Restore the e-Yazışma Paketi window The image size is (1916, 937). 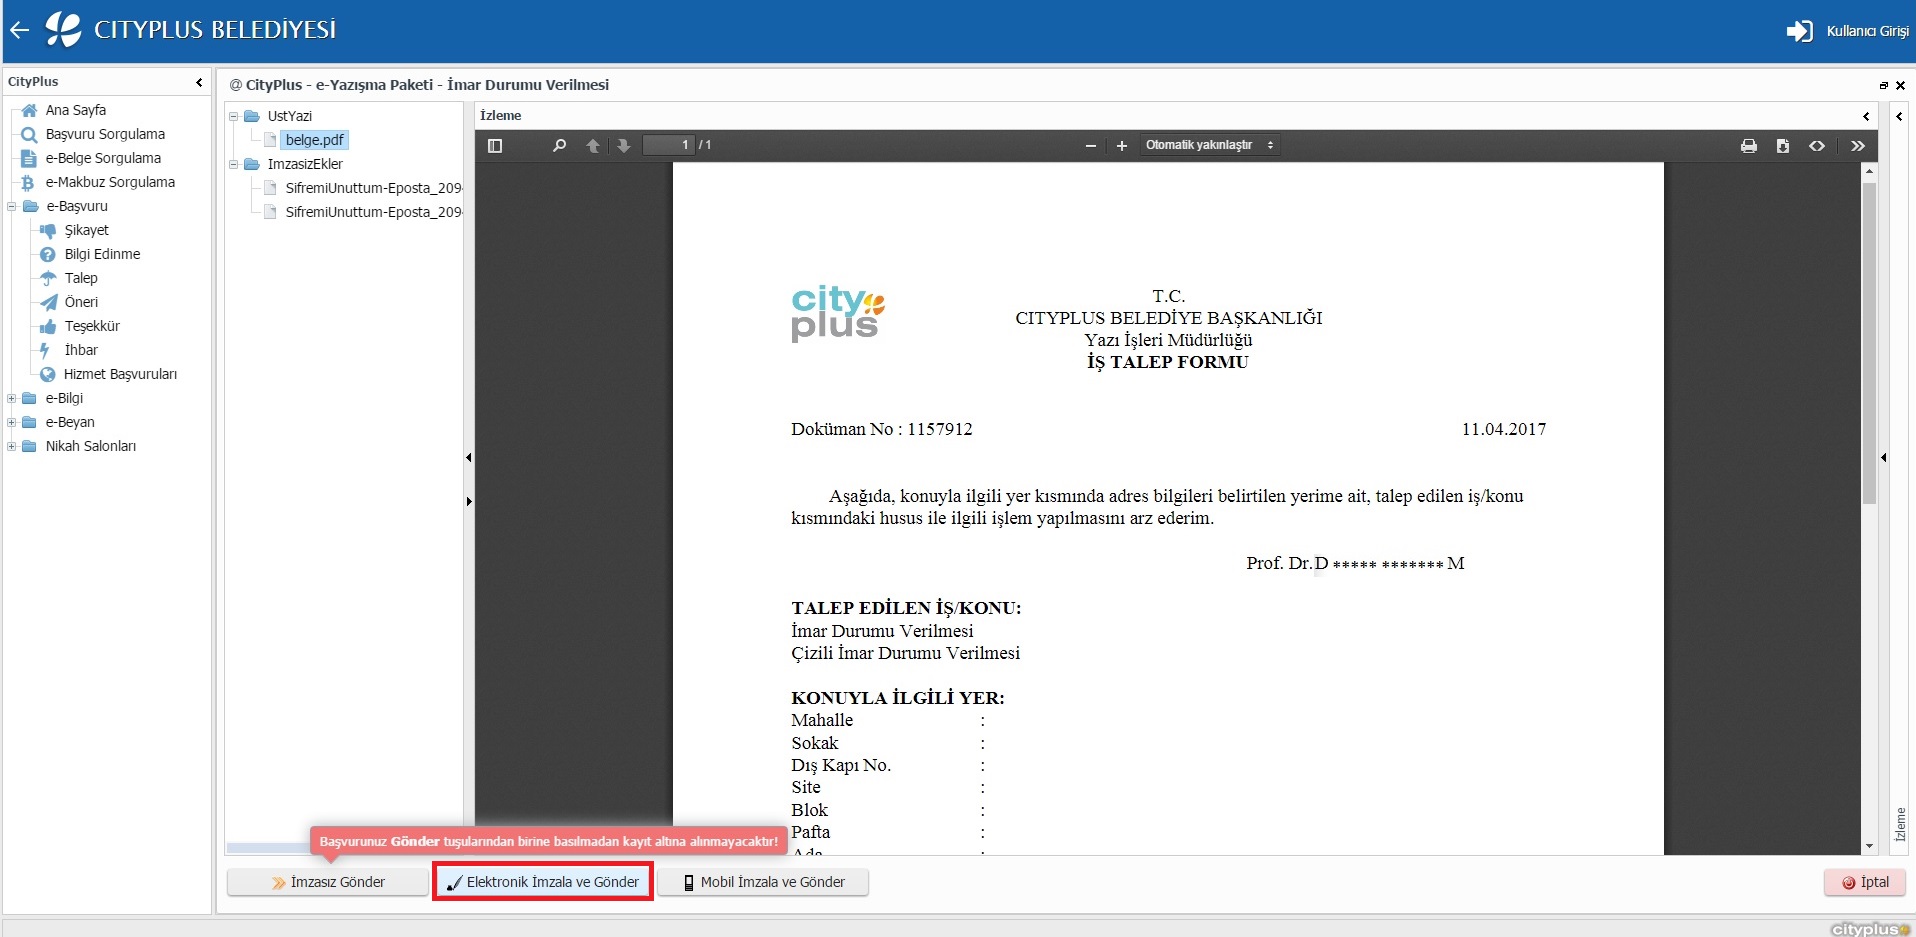(1884, 86)
